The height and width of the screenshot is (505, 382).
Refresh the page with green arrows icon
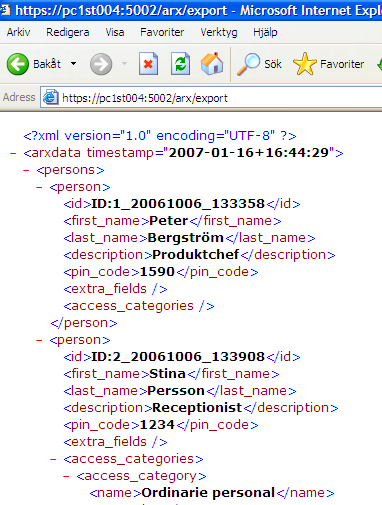click(180, 64)
